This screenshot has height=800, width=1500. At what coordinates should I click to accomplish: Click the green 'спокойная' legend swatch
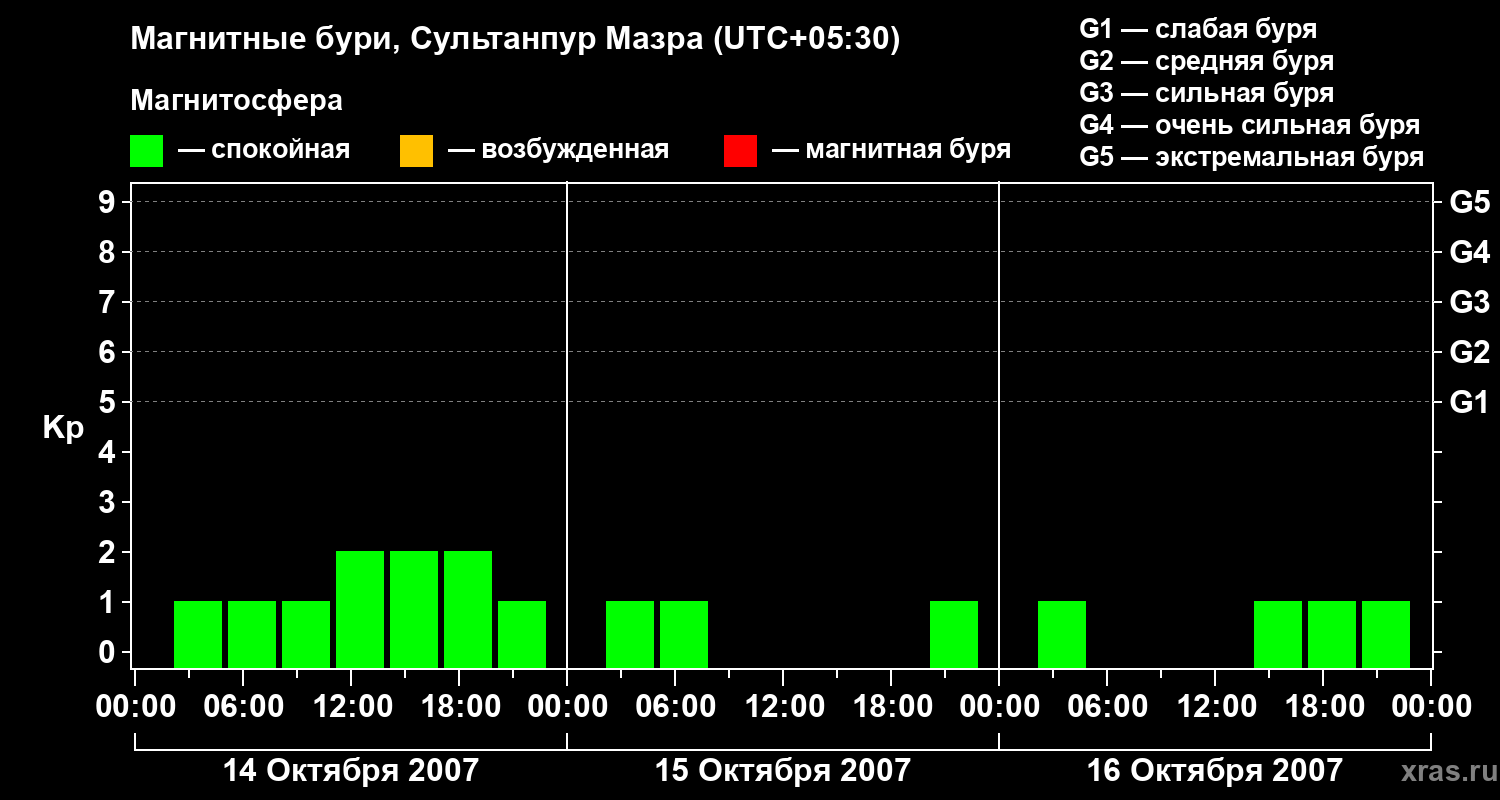click(146, 151)
